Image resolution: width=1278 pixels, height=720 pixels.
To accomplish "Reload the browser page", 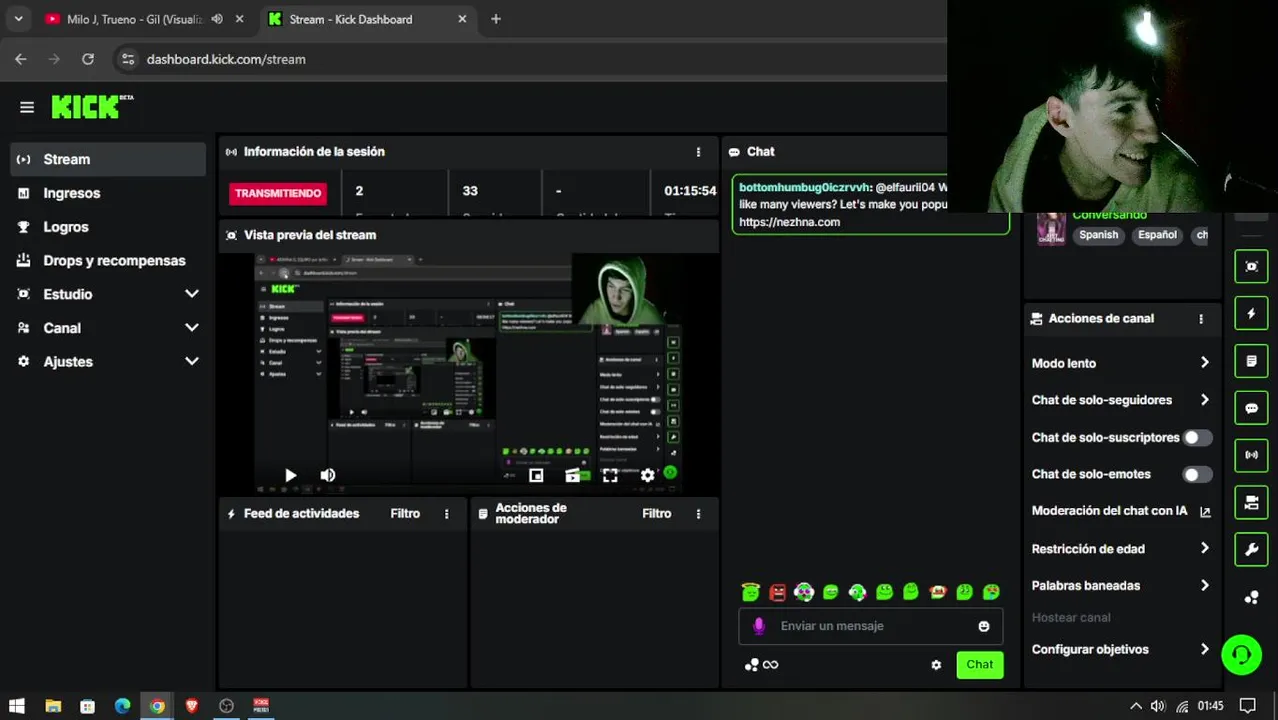I will coord(88,59).
